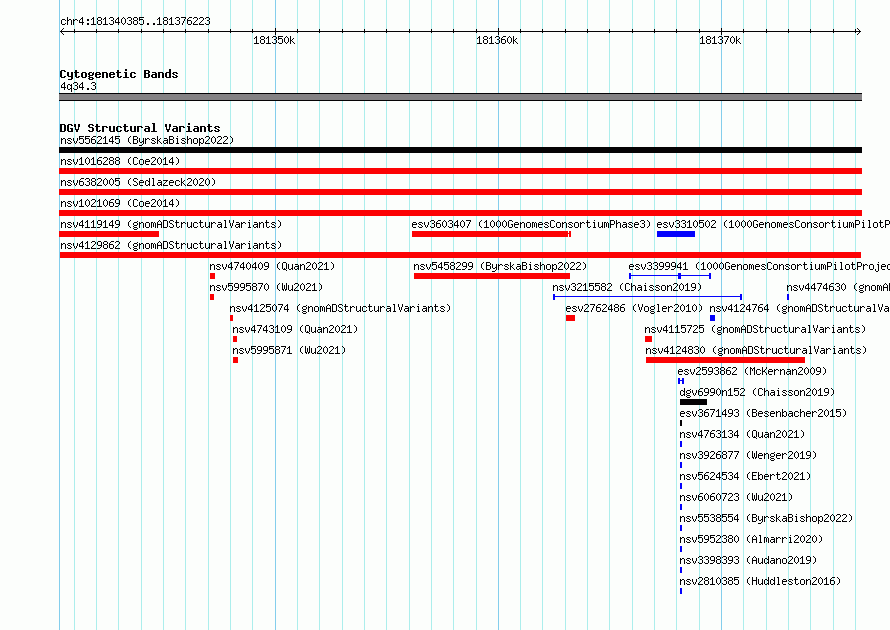Screen dimensions: 890x630
Task: Open nsv1021069 (Coe2014) variant label
Action: click(120, 203)
